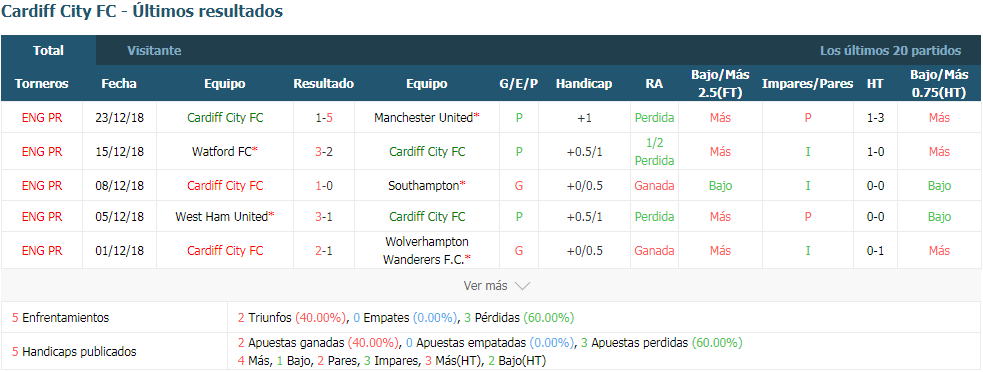Click the Handicap column header
983x372 pixels.
click(x=584, y=84)
